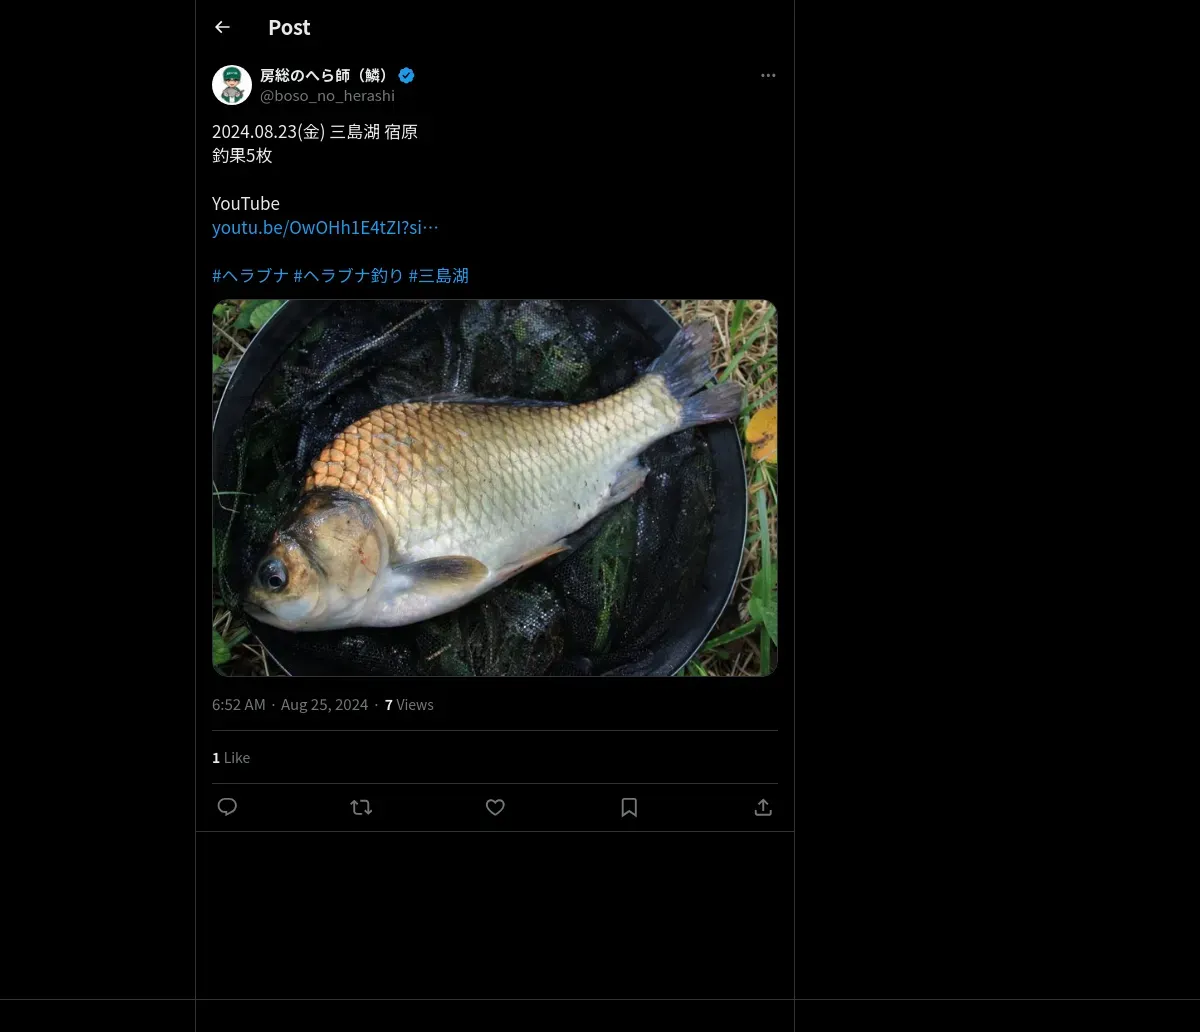Select the #三島湖 hashtag
This screenshot has height=1032, width=1200.
[x=438, y=275]
